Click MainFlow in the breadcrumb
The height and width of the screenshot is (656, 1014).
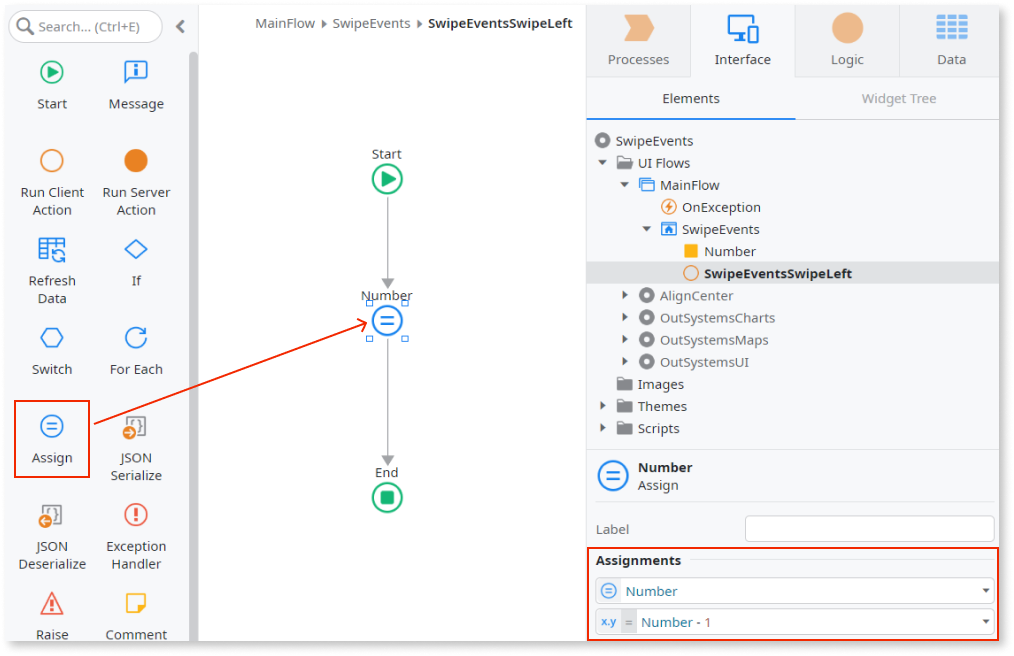tap(285, 22)
